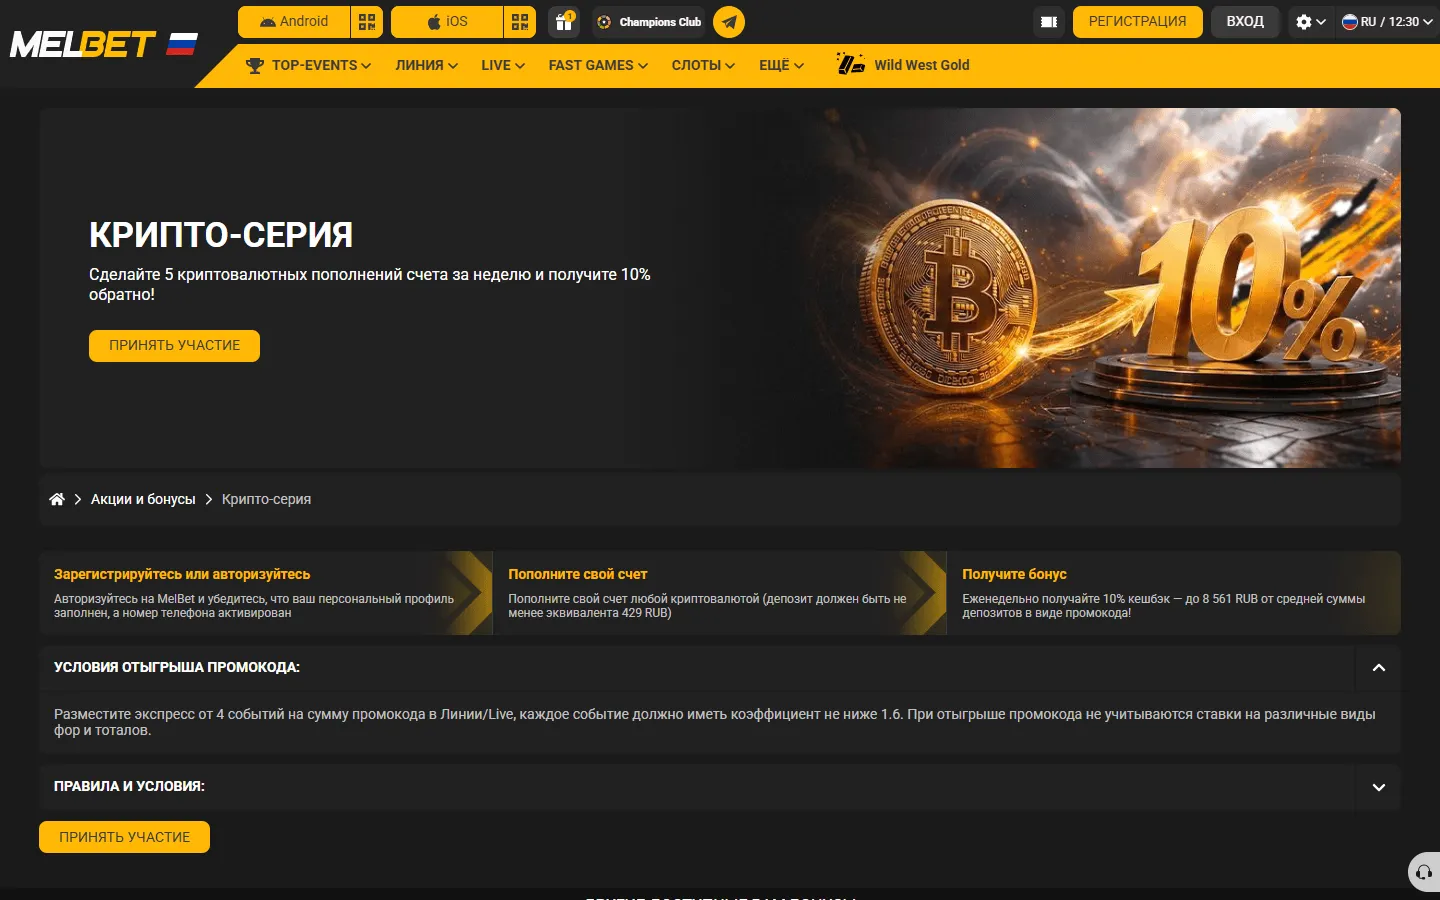Click the Получите бонус step heading

tap(1014, 574)
